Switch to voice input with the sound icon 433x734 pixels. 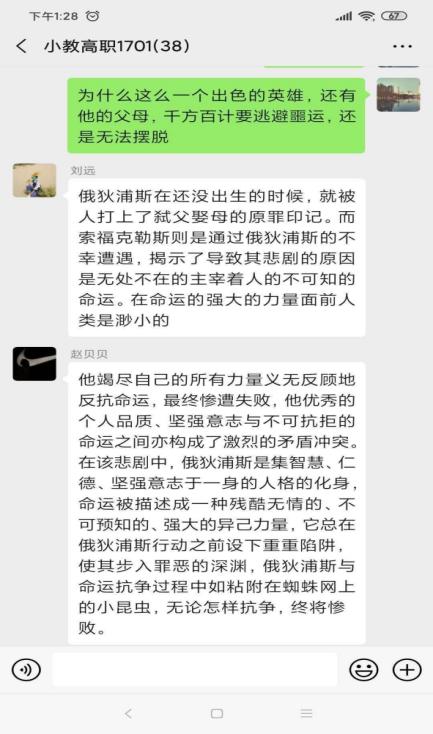point(26,670)
